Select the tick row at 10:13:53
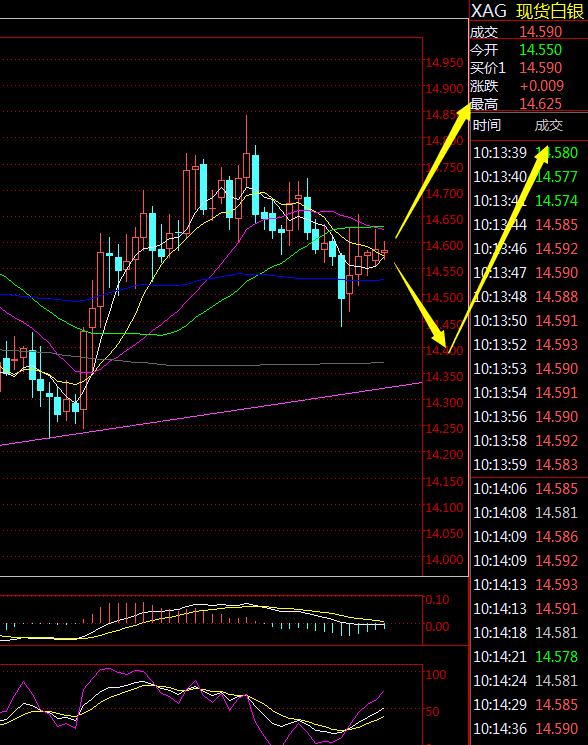This screenshot has width=588, height=745. click(x=525, y=369)
